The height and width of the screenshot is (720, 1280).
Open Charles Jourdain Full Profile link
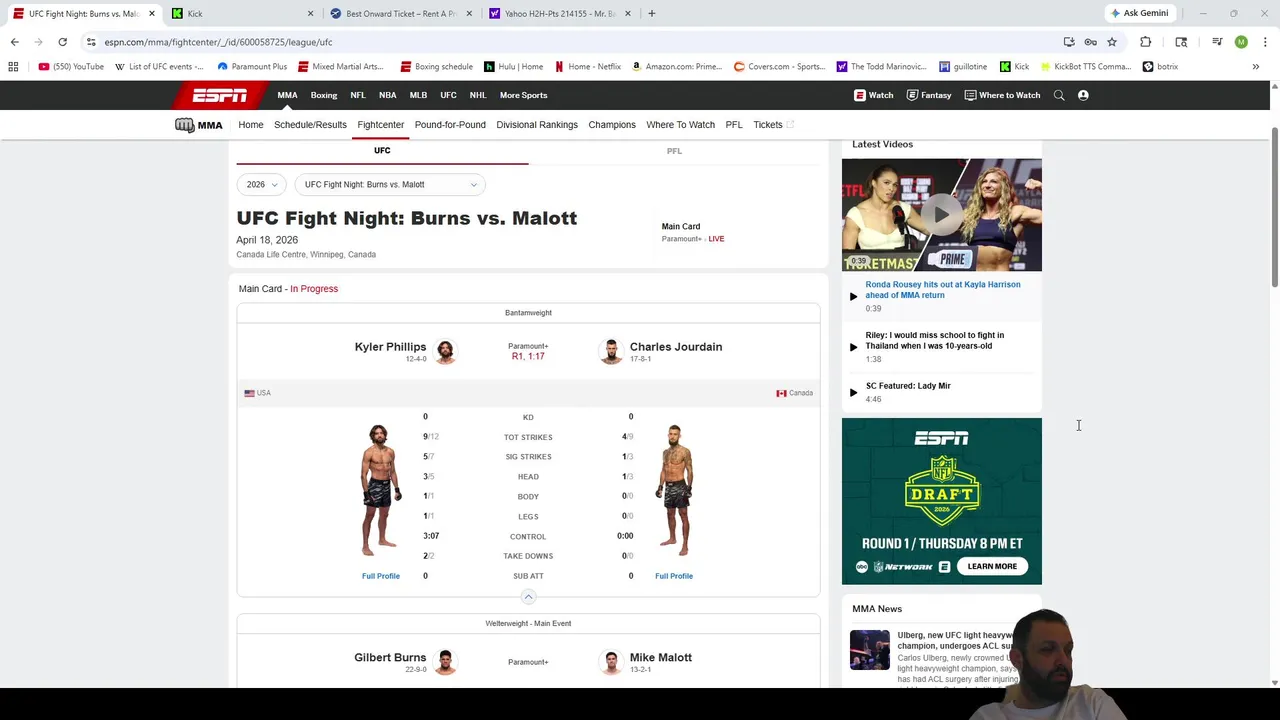674,576
